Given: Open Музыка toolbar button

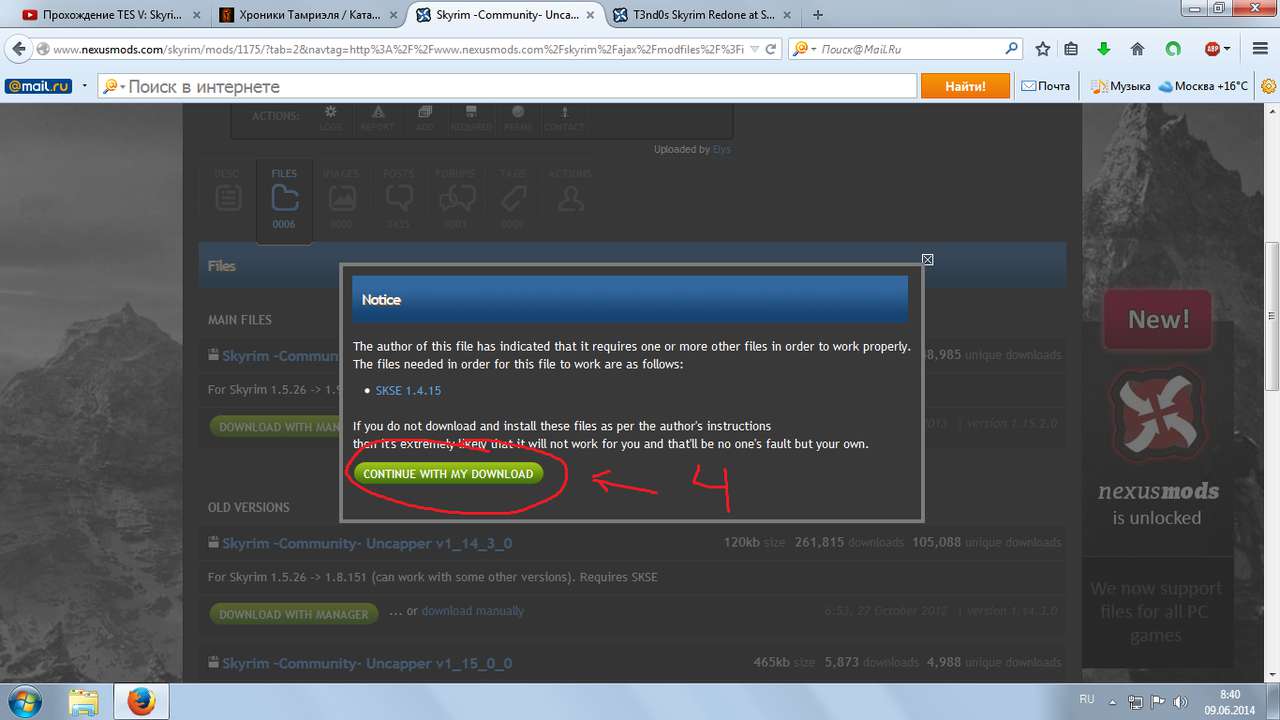Looking at the screenshot, I should click(x=1120, y=86).
